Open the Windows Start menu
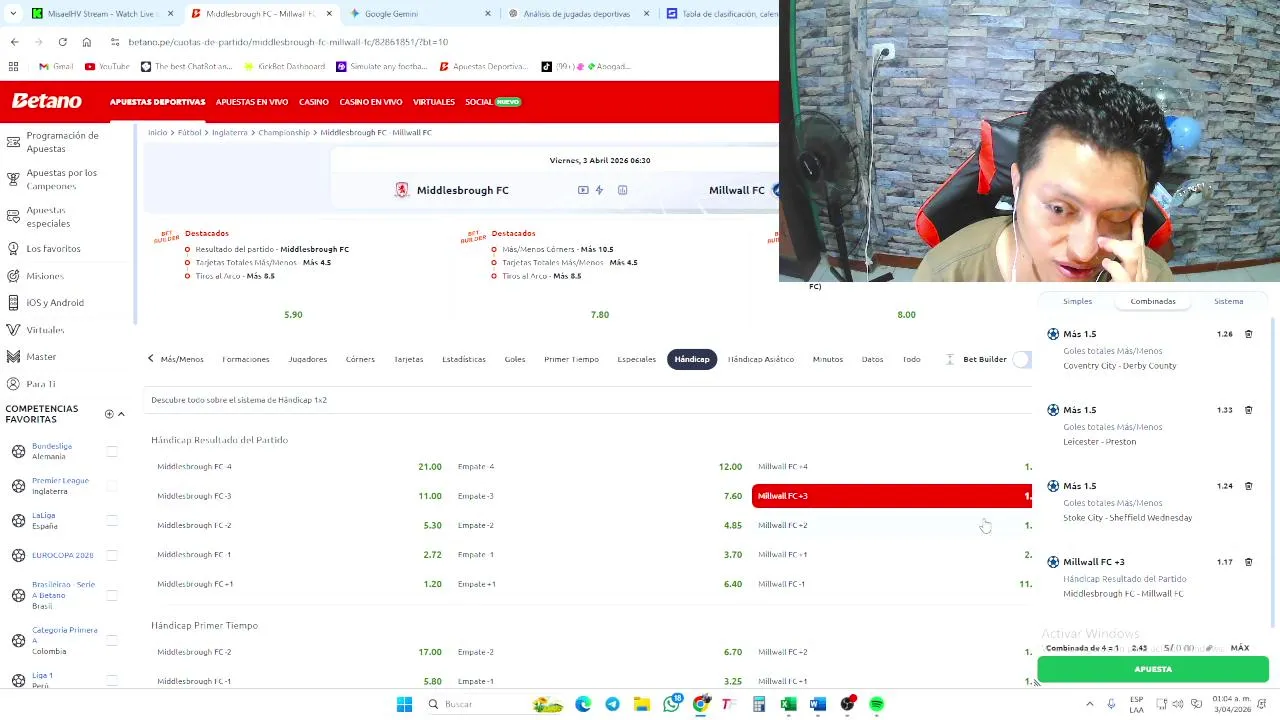 point(404,704)
